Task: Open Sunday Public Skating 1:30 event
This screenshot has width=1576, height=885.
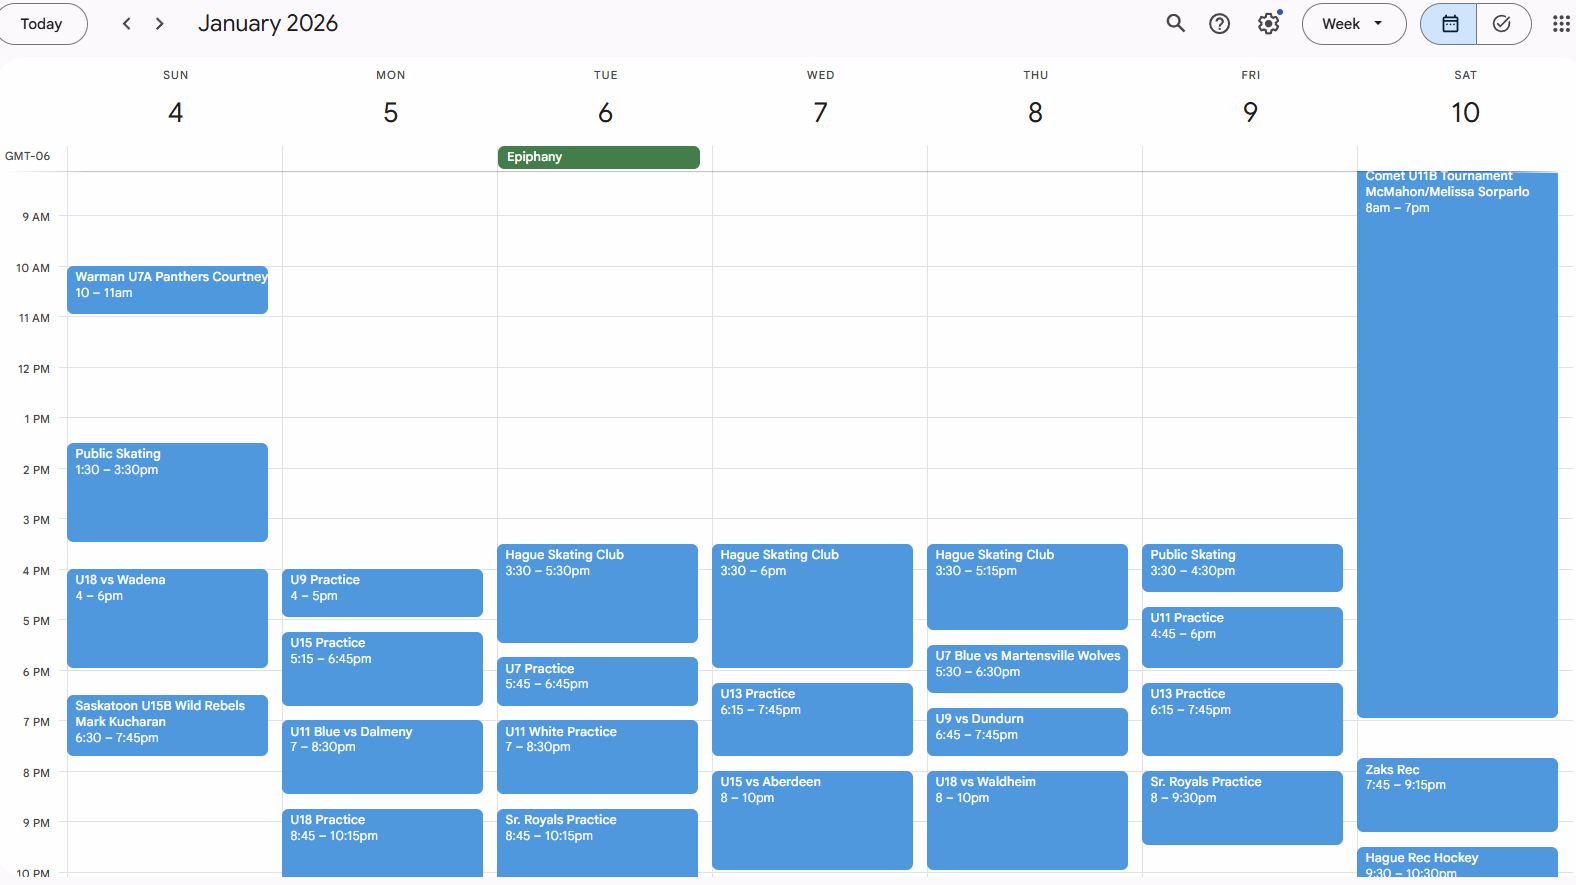Action: pyautogui.click(x=167, y=492)
